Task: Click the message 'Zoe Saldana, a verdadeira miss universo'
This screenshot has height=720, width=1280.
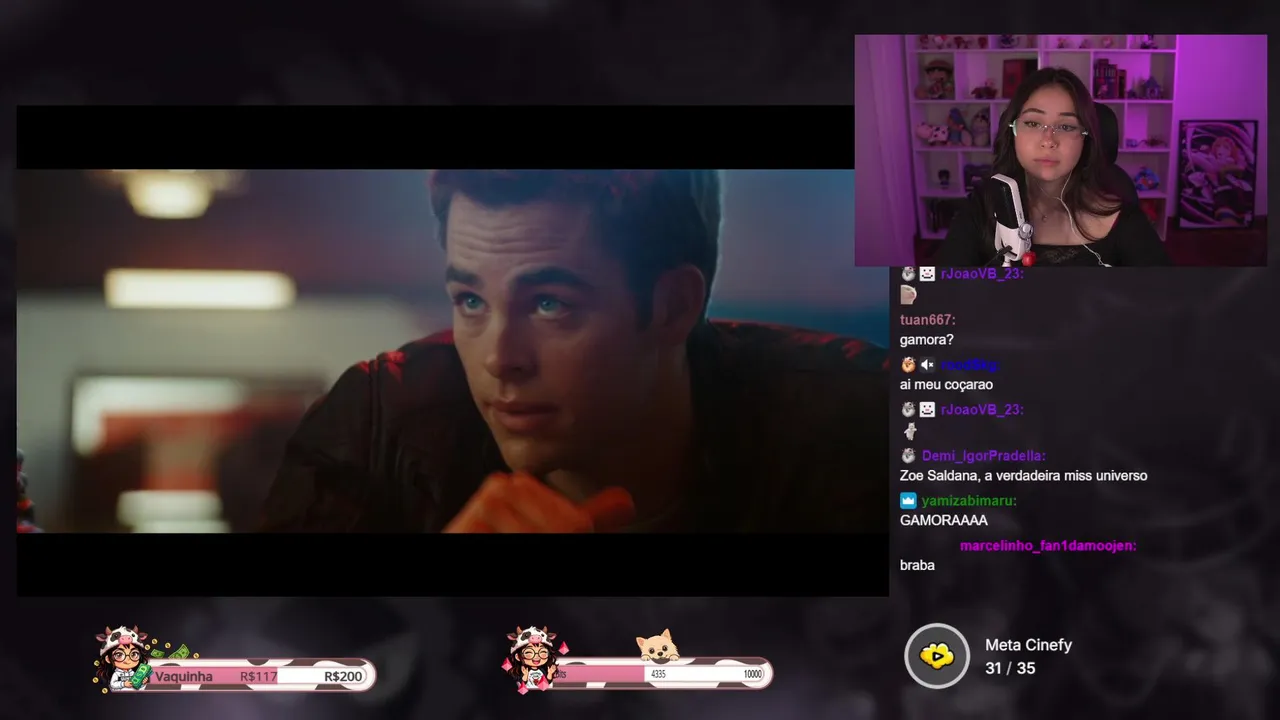Action: 1023,476
